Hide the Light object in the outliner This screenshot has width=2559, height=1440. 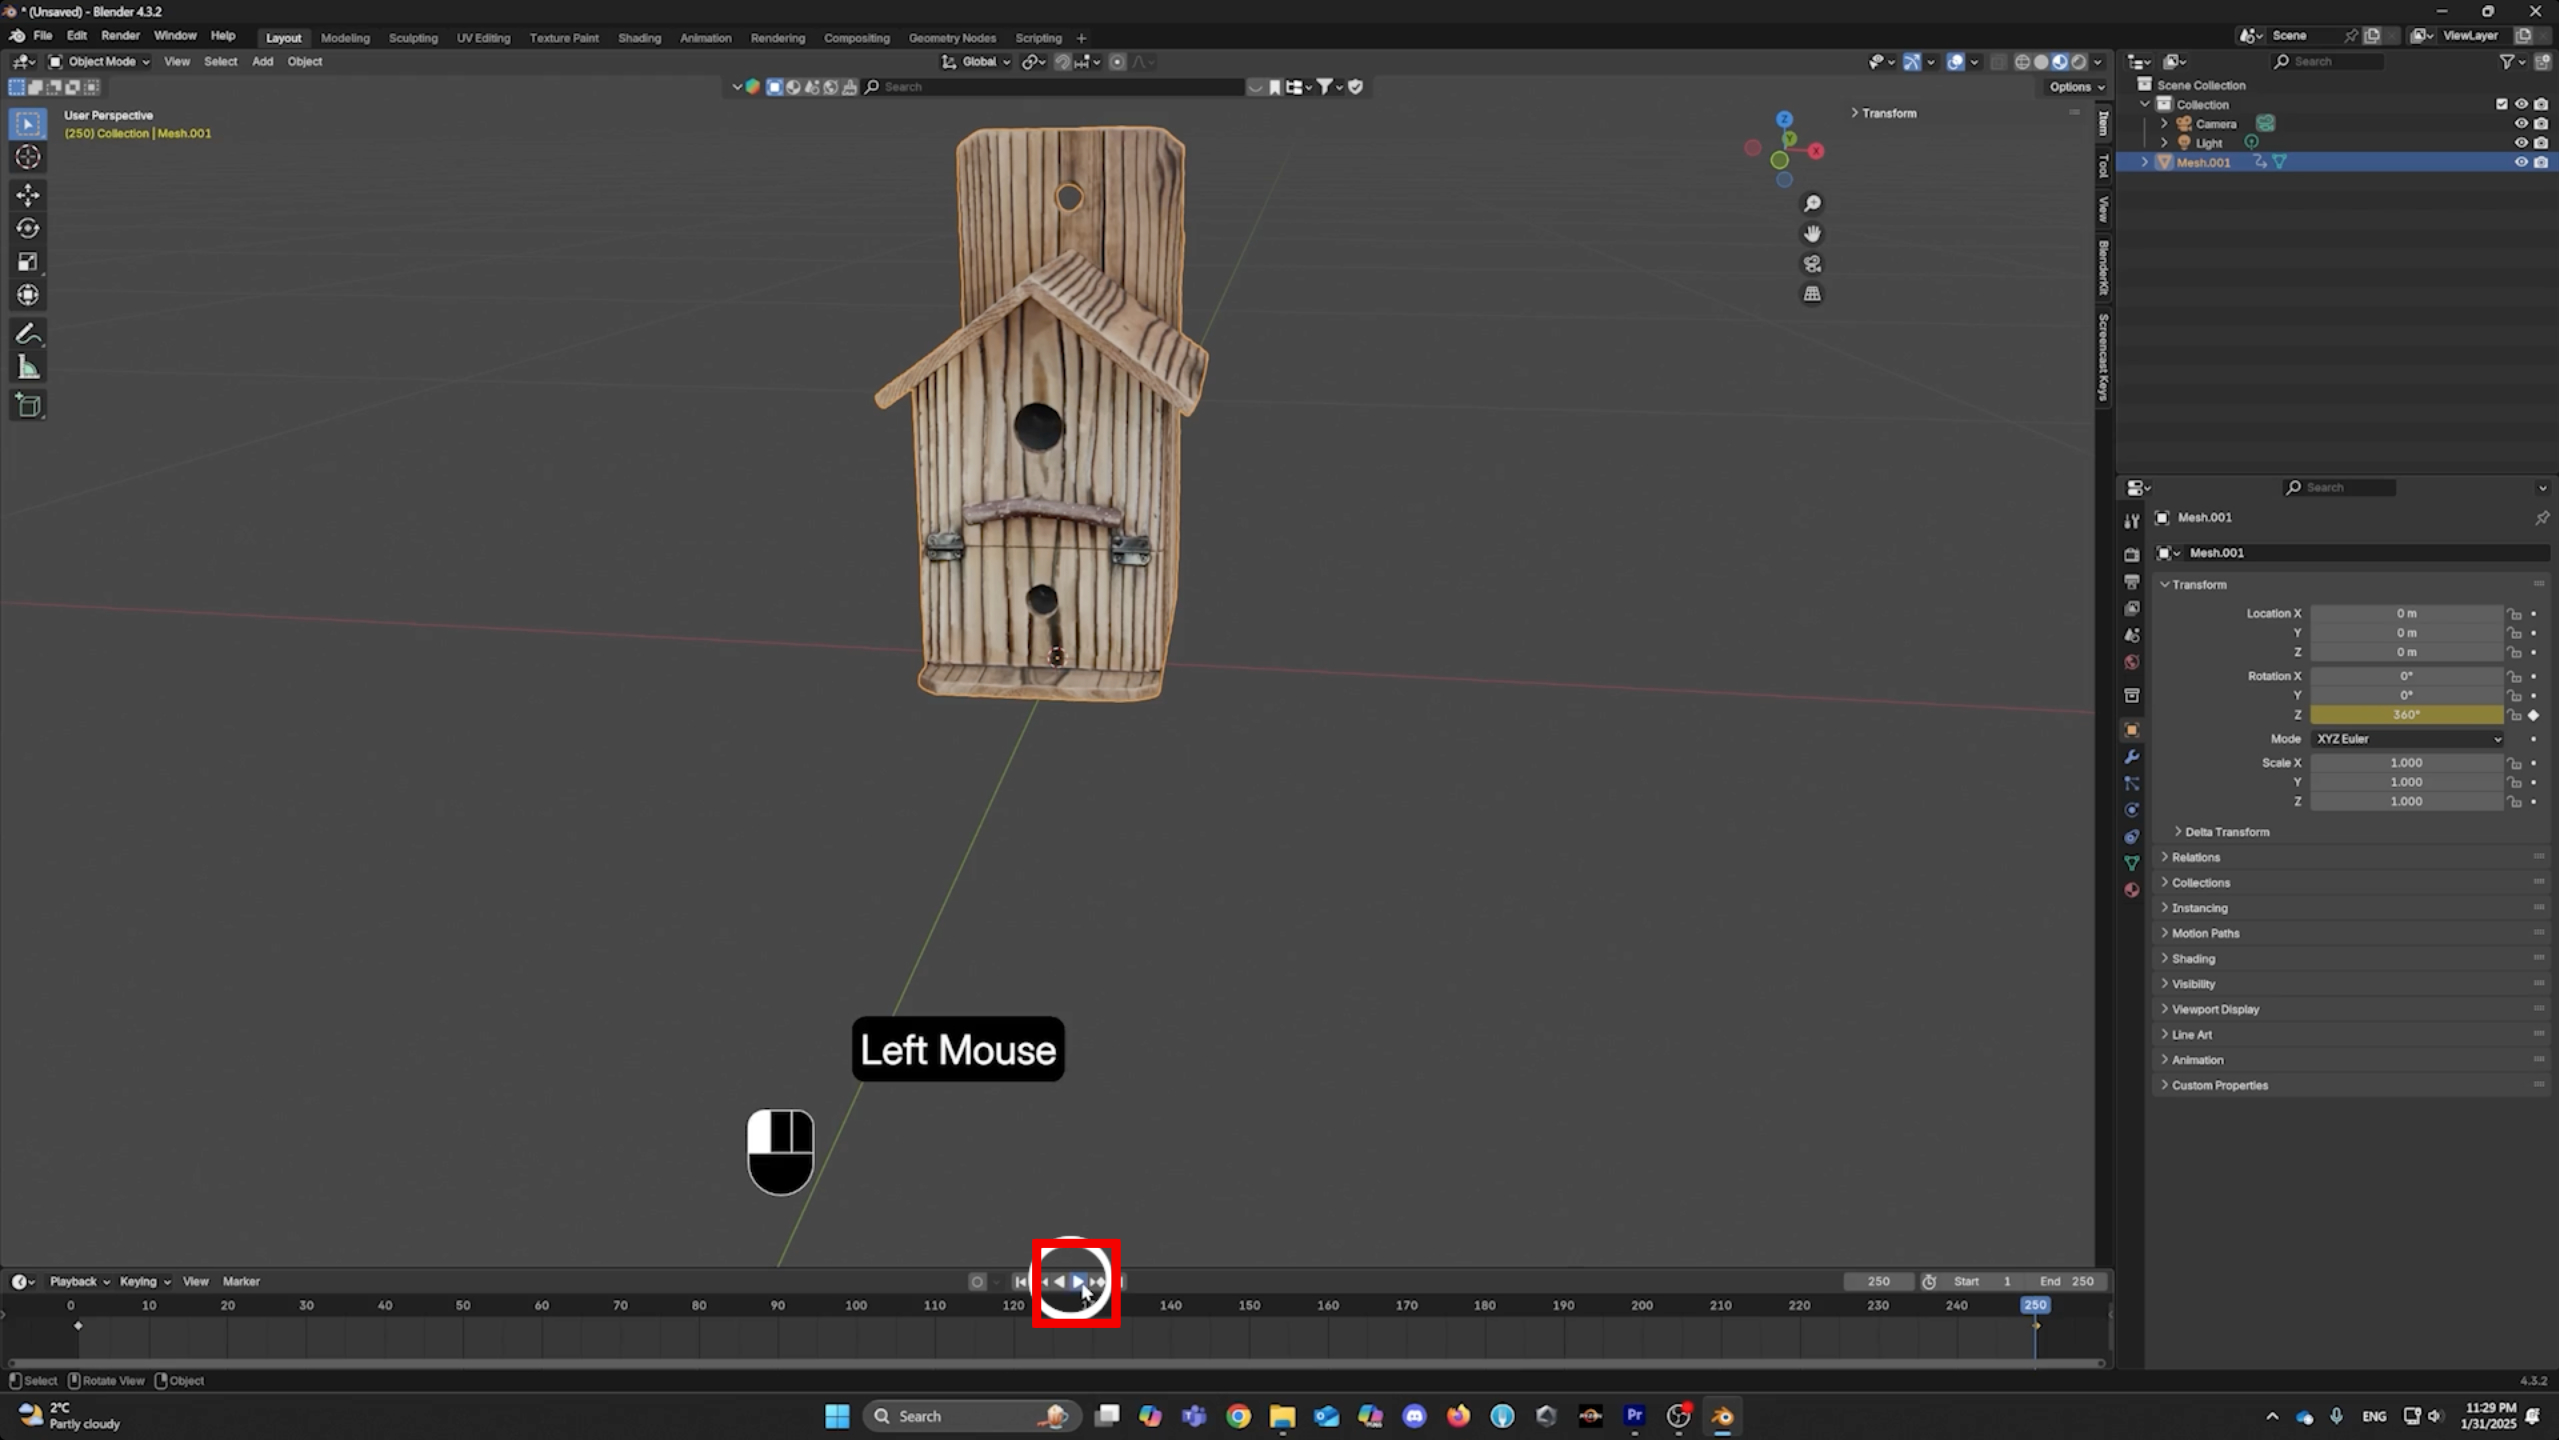click(x=2521, y=143)
